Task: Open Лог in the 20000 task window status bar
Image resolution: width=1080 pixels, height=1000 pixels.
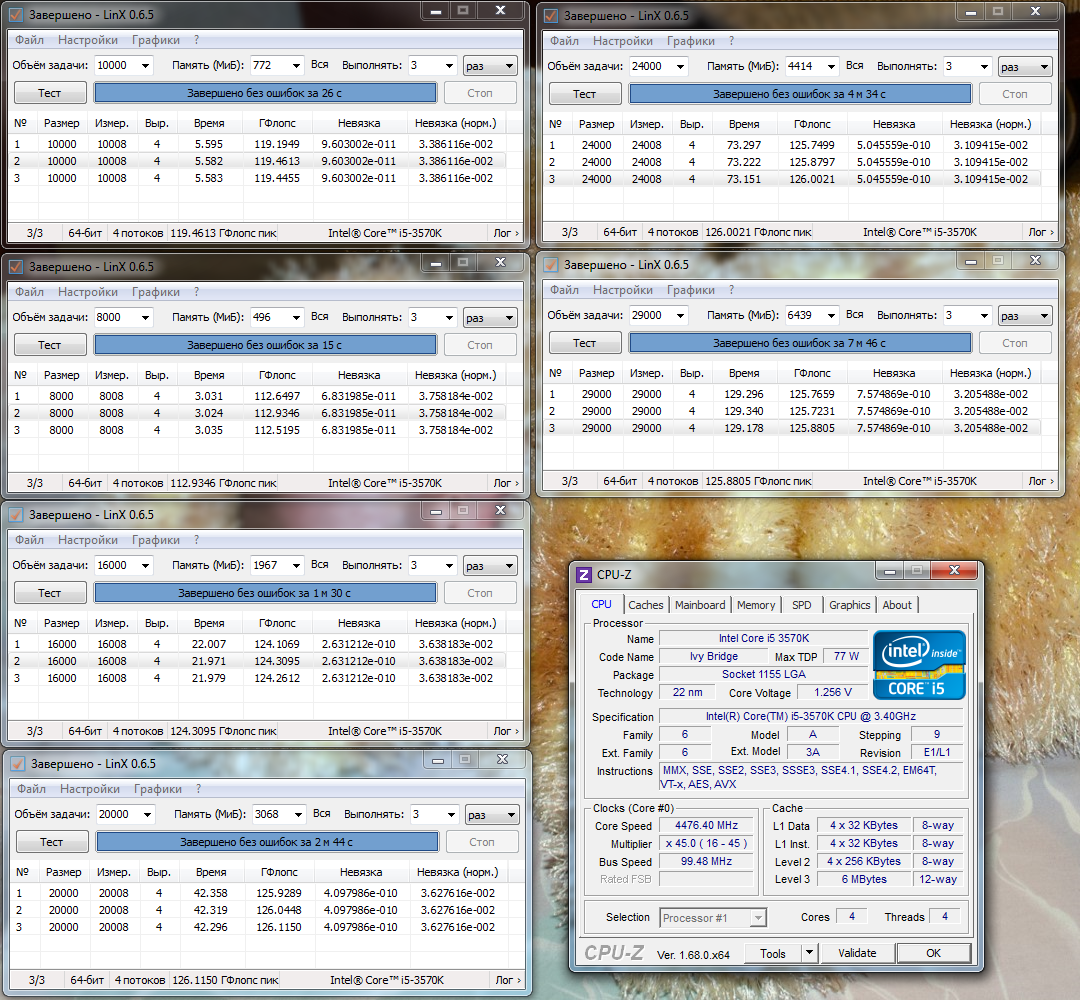Action: 508,980
